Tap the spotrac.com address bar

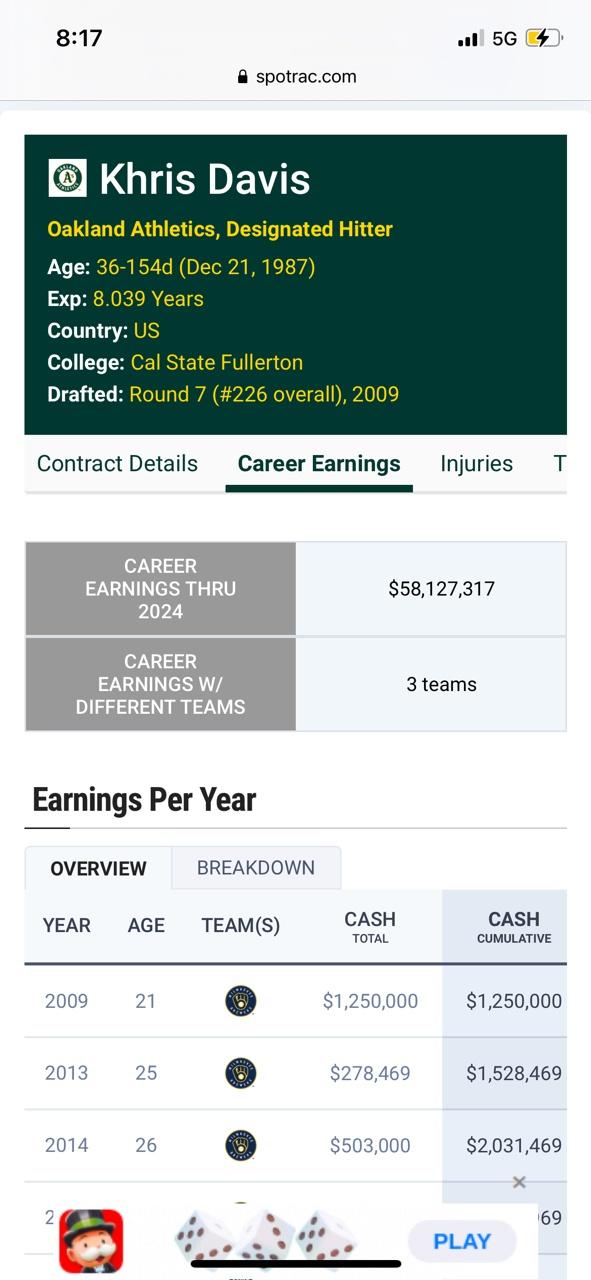click(296, 77)
